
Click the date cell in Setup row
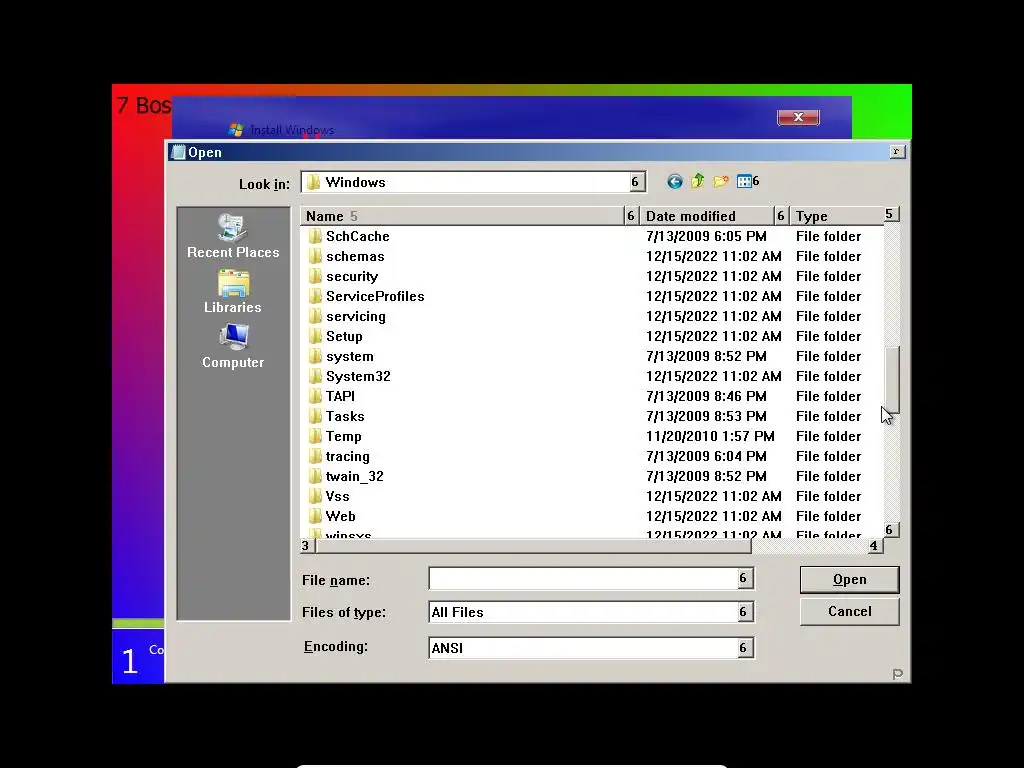[713, 336]
